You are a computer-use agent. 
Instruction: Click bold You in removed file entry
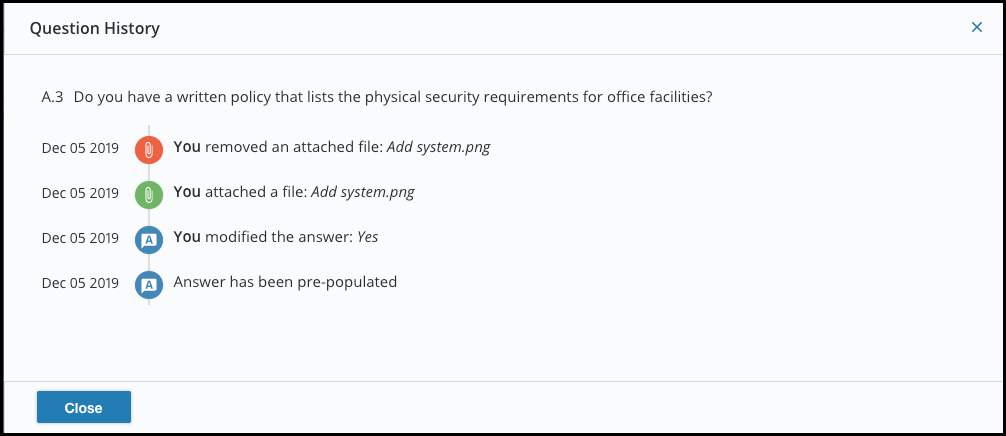tap(187, 147)
